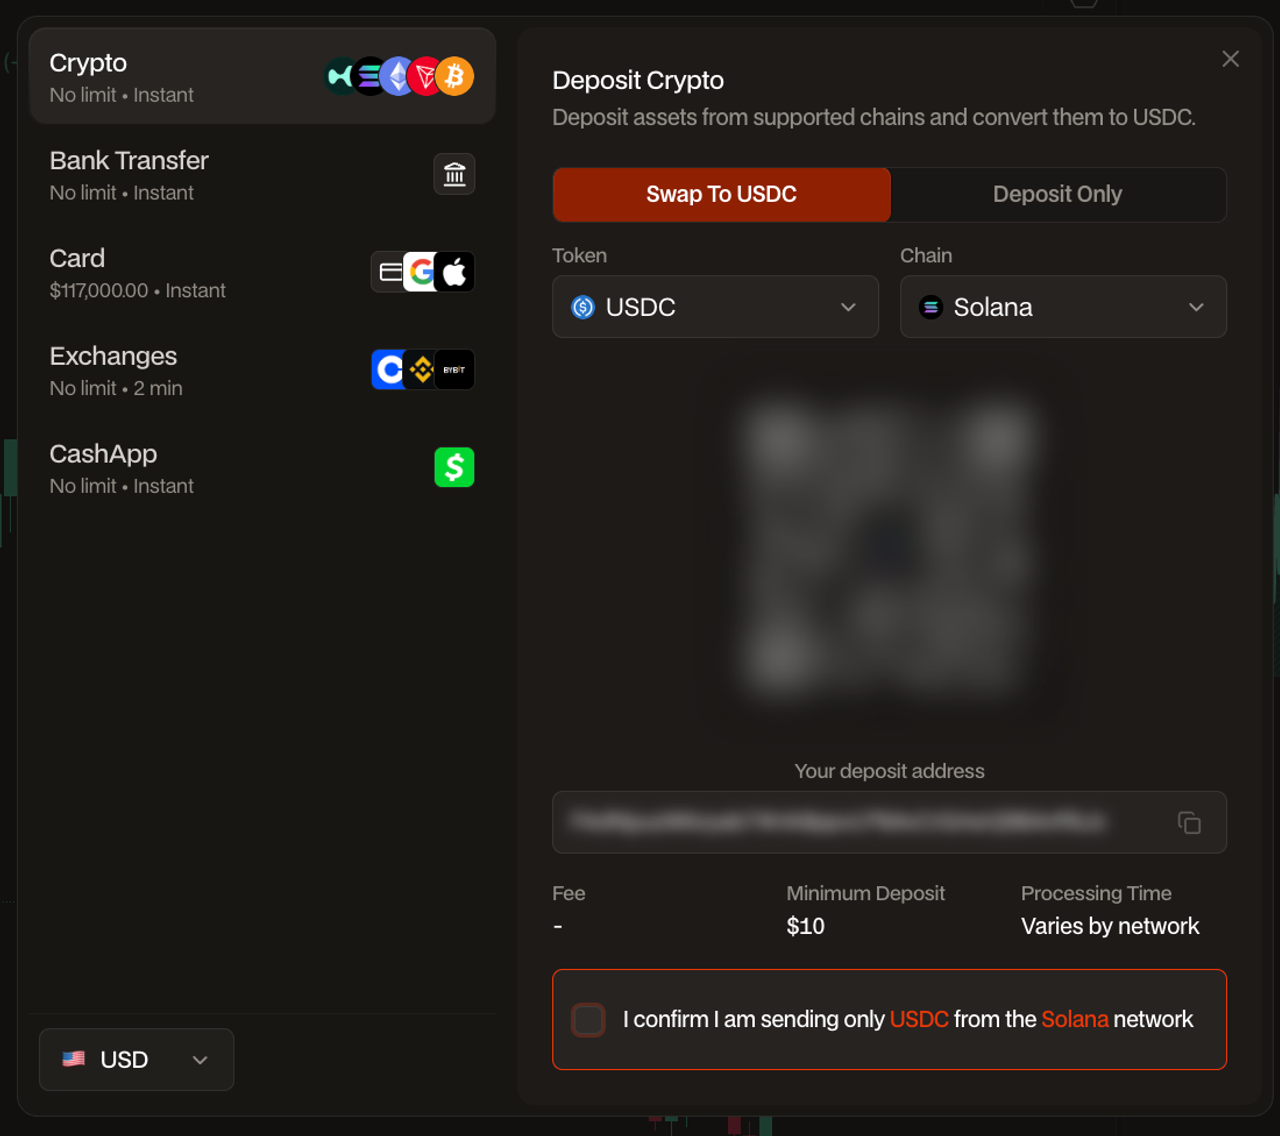Click the Bybit exchange icon

pyautogui.click(x=455, y=370)
